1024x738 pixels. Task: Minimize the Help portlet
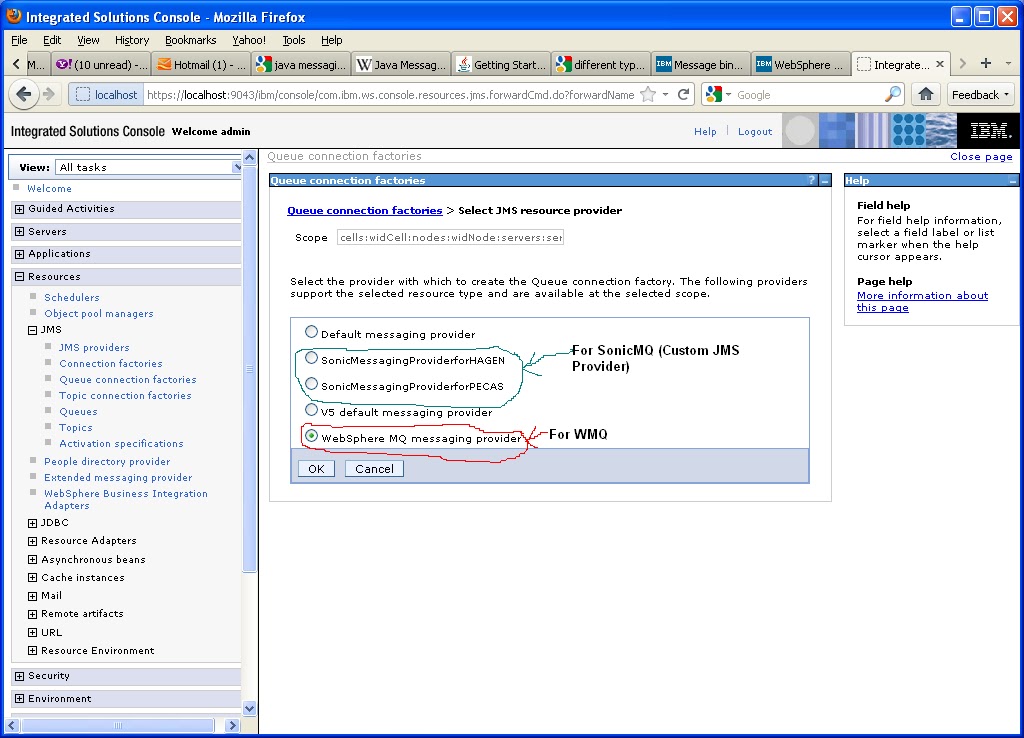(x=1012, y=180)
